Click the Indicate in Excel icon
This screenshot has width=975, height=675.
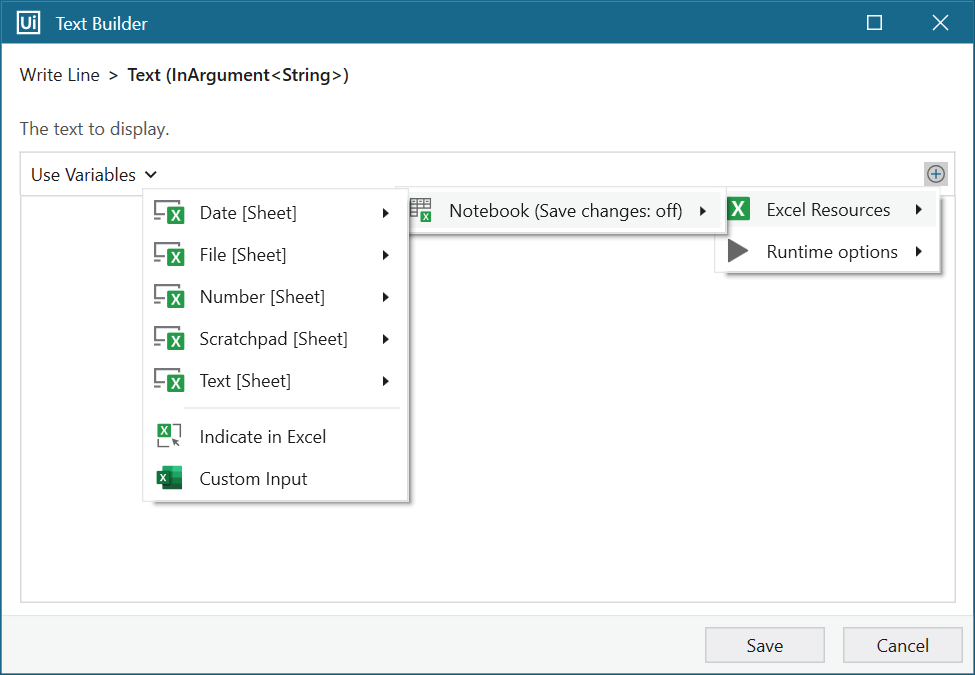click(x=169, y=436)
